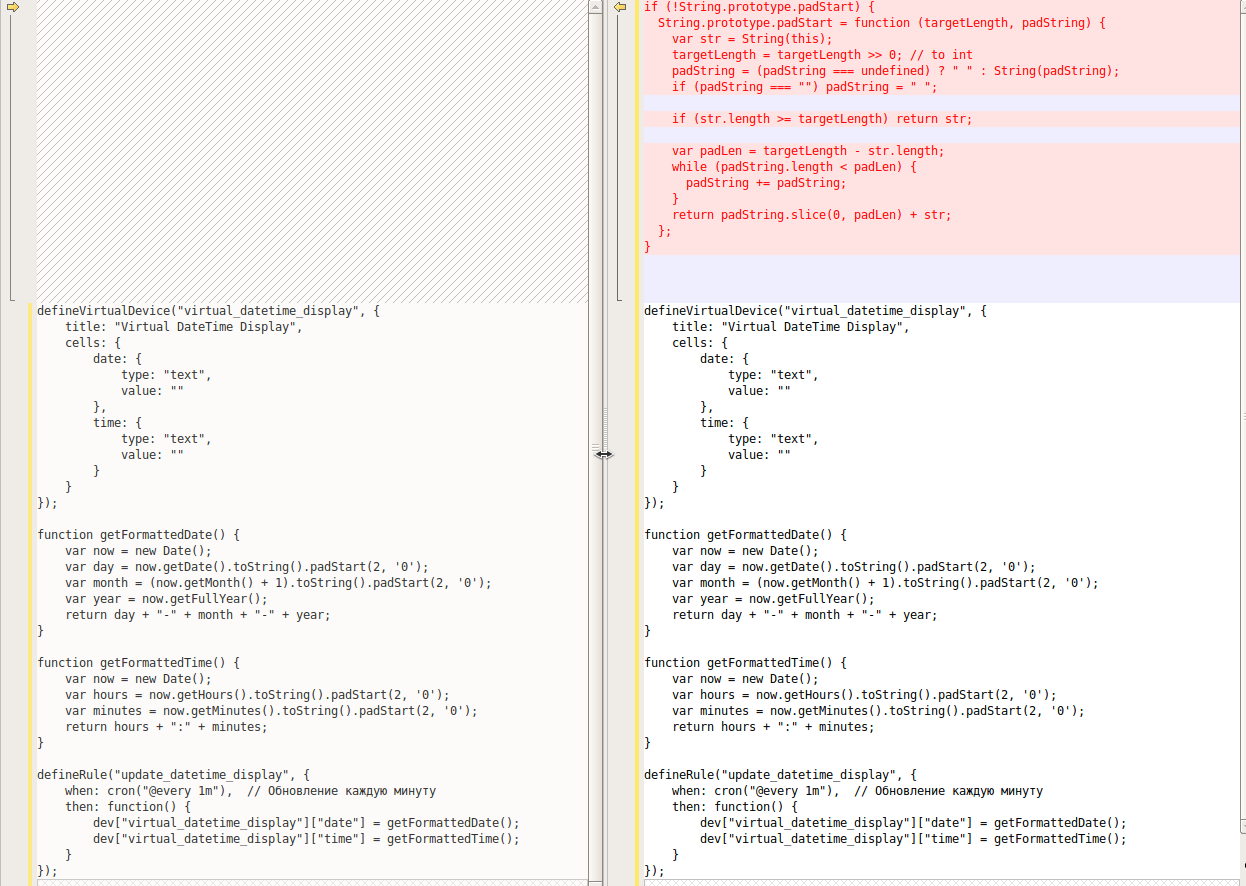Click the line 'var str = String(this);'
Screen dimensions: 1246x886
[752, 39]
